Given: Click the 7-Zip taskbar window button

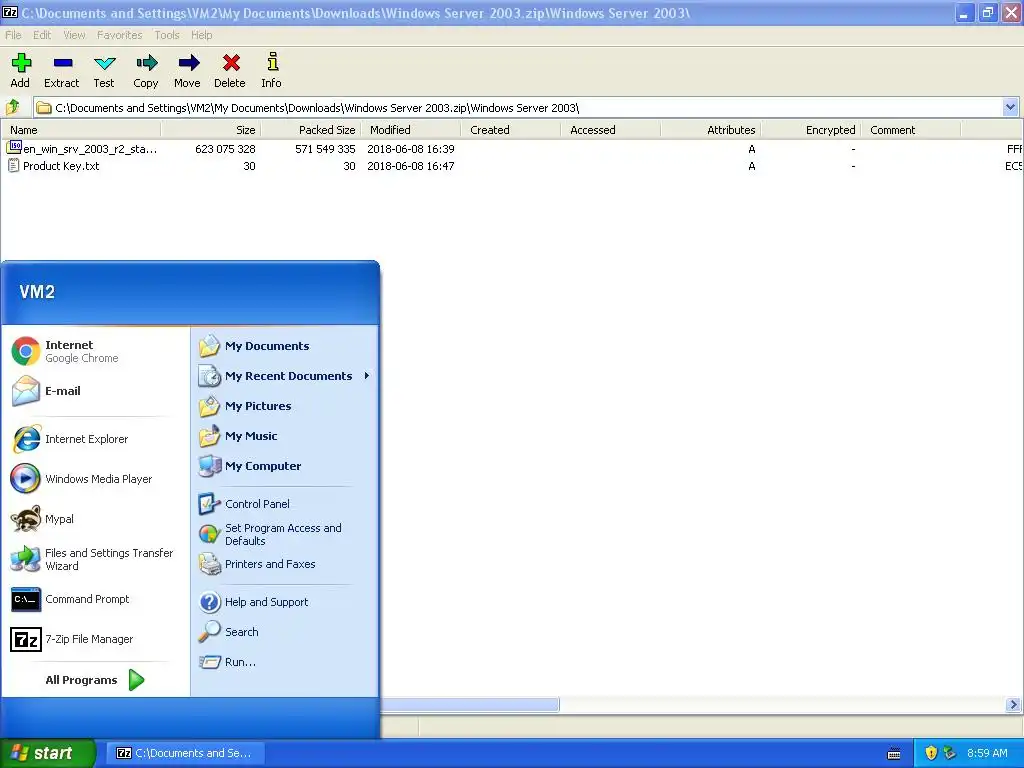Looking at the screenshot, I should (x=184, y=753).
